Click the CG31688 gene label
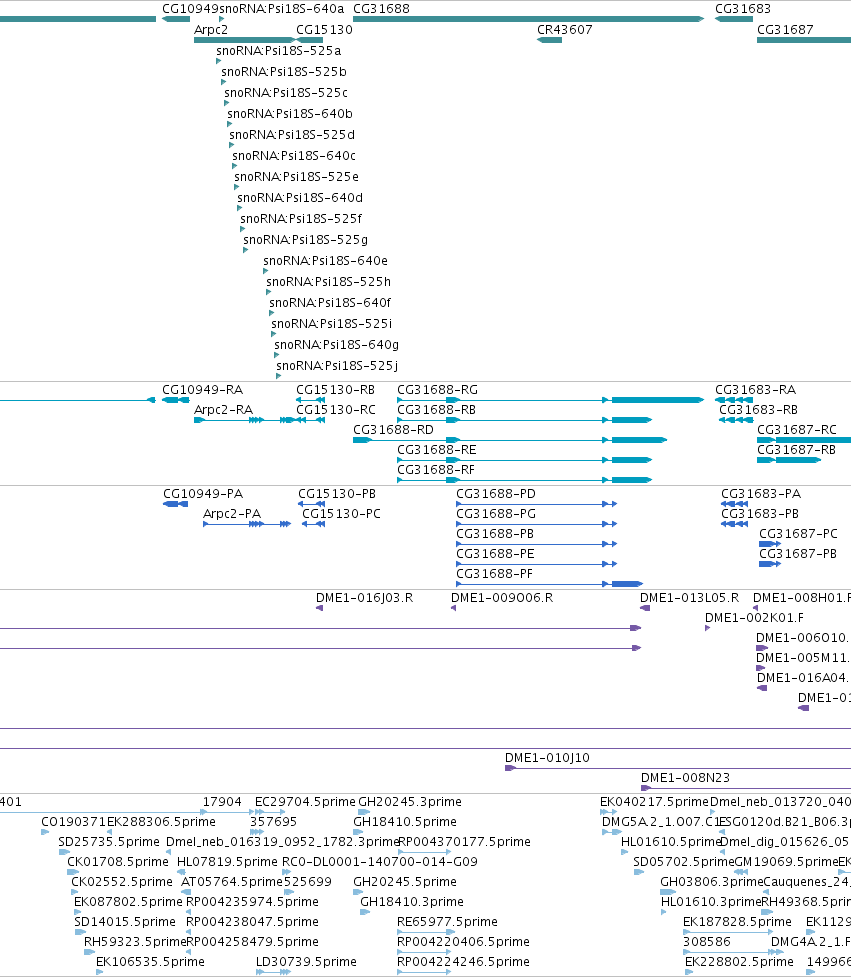This screenshot has width=851, height=977. 381,9
